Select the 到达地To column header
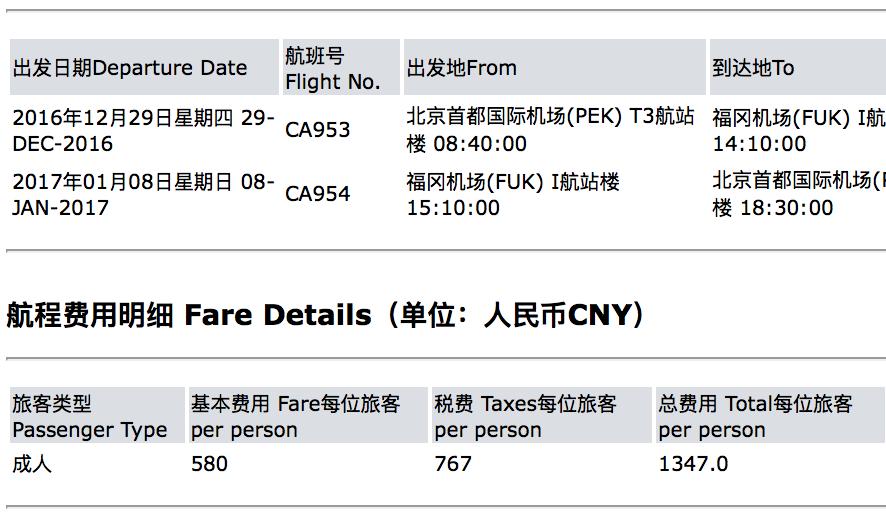Screen dimensions: 886x524 754,68
